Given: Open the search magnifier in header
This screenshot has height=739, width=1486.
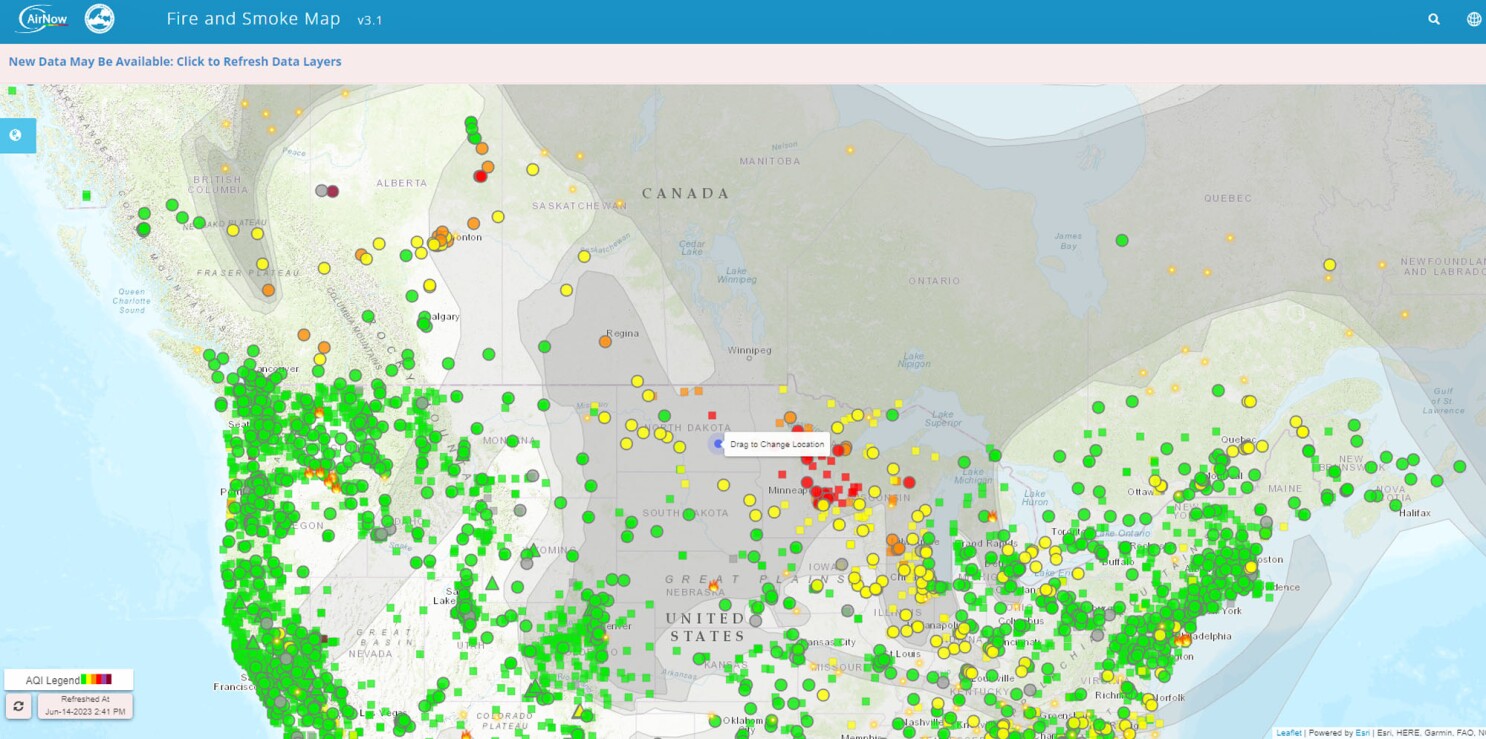Looking at the screenshot, I should 1434,19.
